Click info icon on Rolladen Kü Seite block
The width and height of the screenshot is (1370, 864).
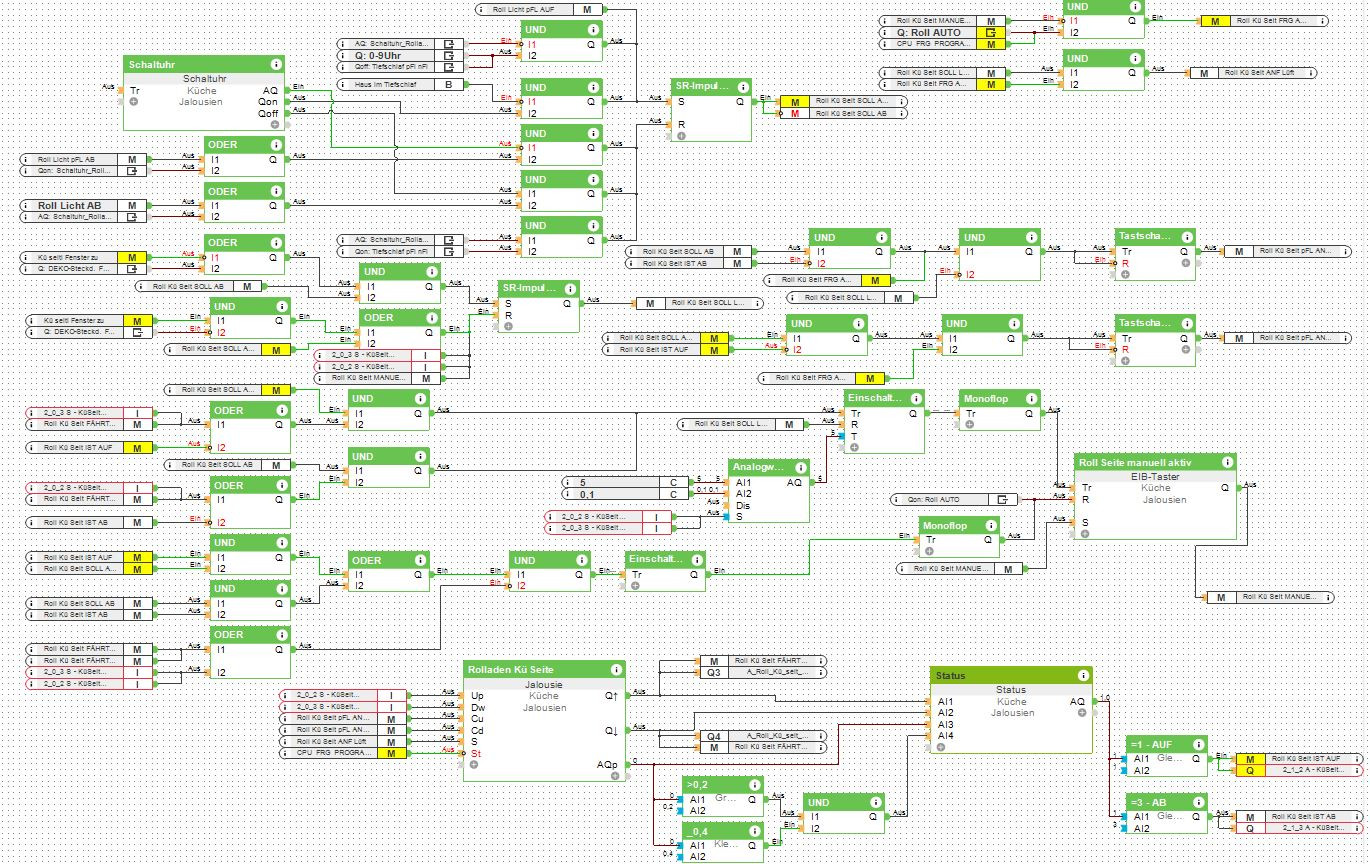[x=617, y=669]
